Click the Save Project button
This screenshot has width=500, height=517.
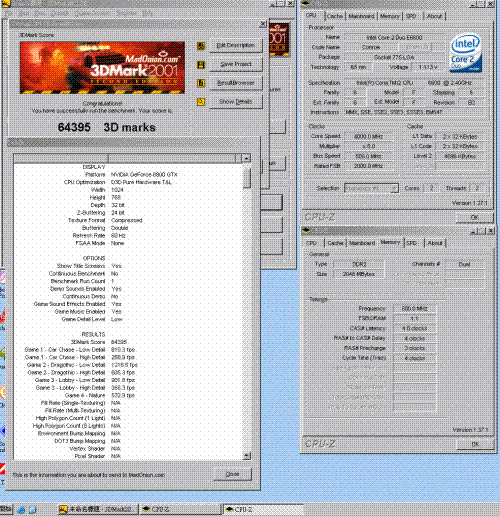(x=236, y=64)
